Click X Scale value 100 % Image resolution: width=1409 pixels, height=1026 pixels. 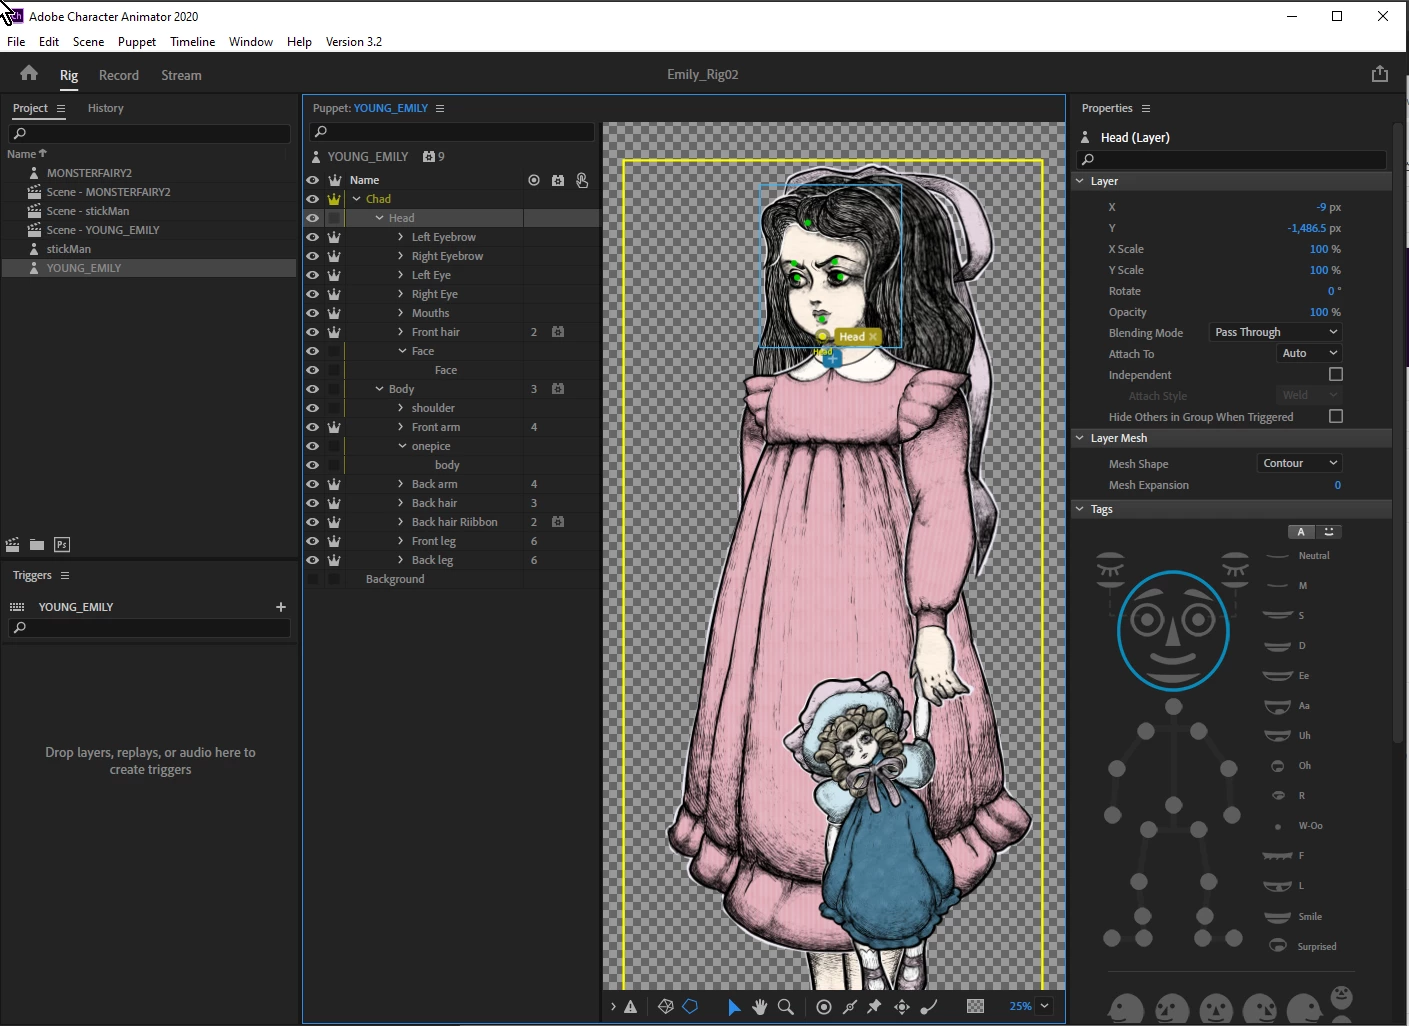pos(1325,249)
